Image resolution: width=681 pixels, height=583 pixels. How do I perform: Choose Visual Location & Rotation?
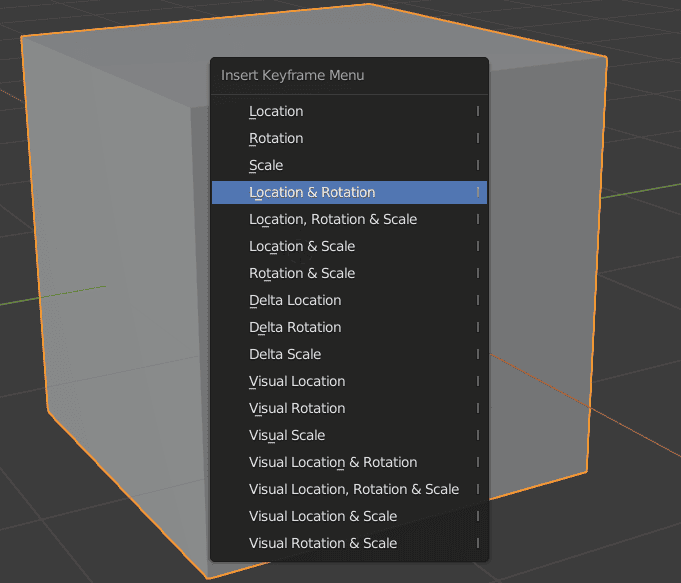pos(349,462)
